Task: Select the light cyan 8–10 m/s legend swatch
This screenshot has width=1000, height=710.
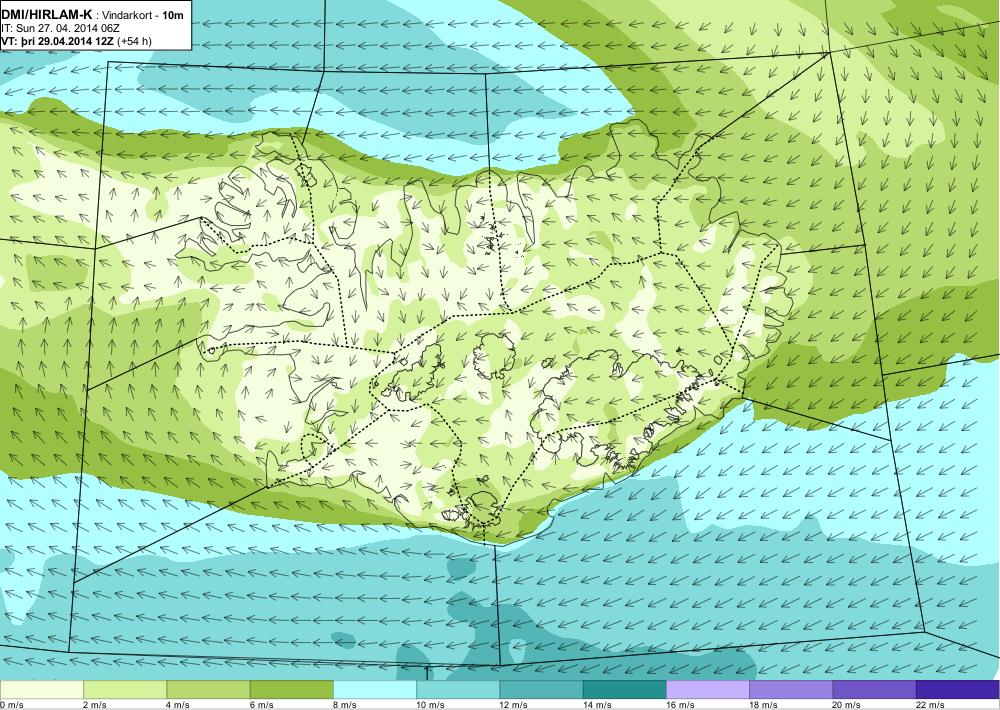Action: (x=375, y=690)
